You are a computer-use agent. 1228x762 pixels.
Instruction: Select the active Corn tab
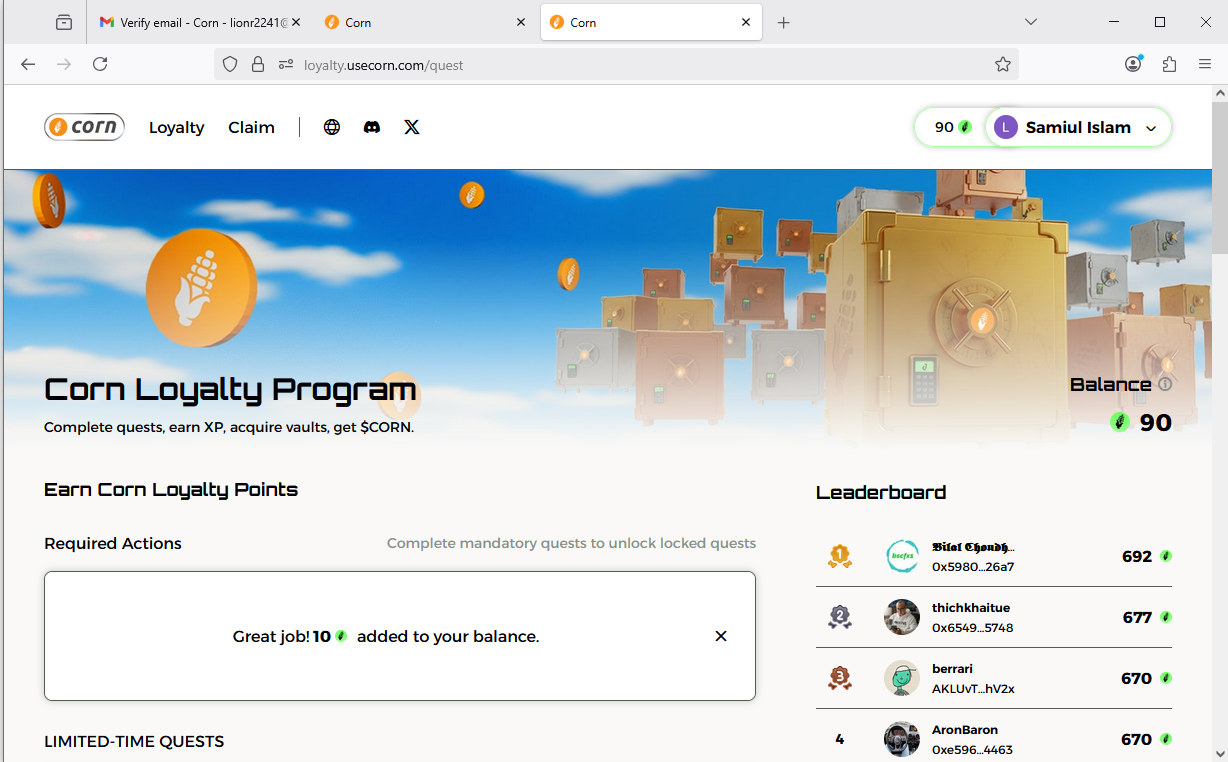click(x=651, y=22)
